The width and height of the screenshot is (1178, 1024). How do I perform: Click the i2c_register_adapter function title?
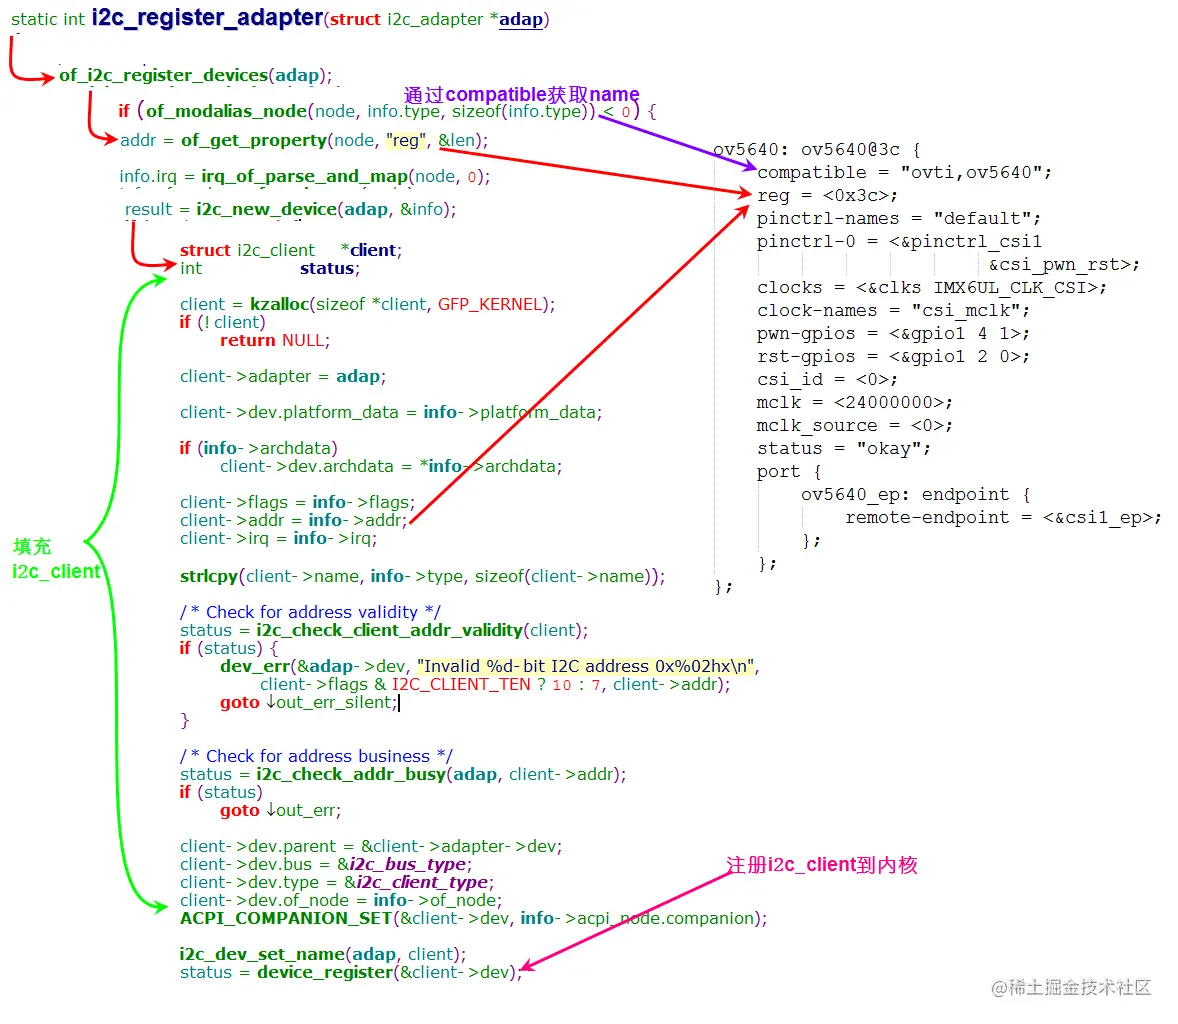[205, 17]
